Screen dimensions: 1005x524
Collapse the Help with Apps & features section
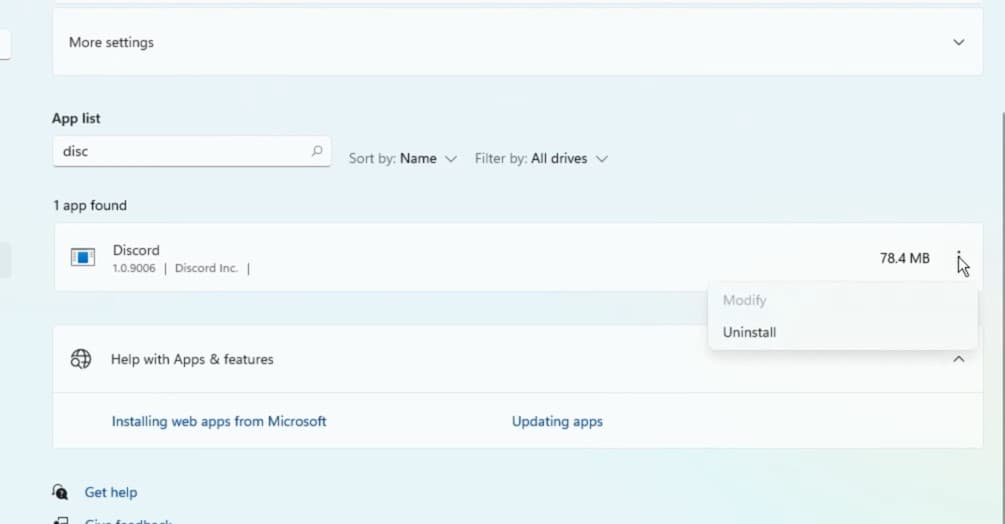tap(958, 359)
